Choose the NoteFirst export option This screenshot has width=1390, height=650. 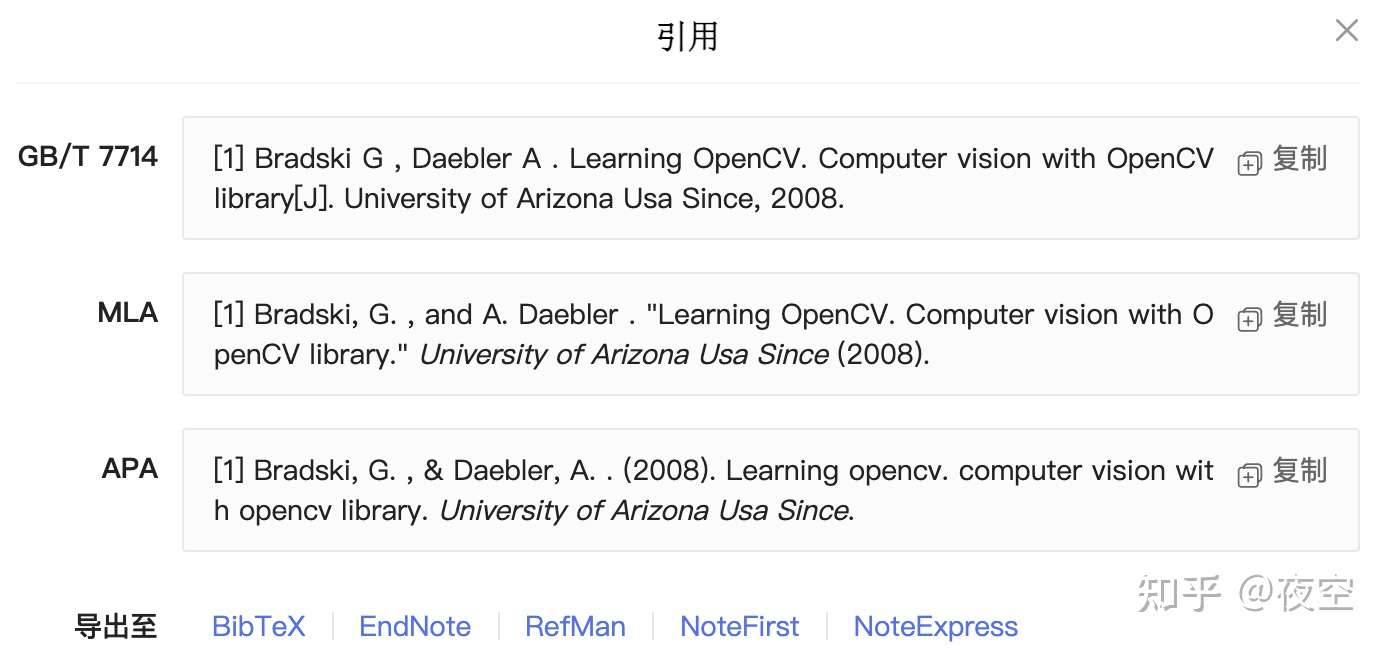(739, 627)
